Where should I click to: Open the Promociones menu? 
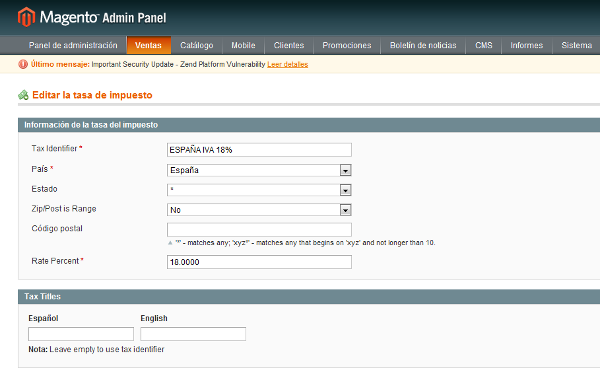pos(347,45)
